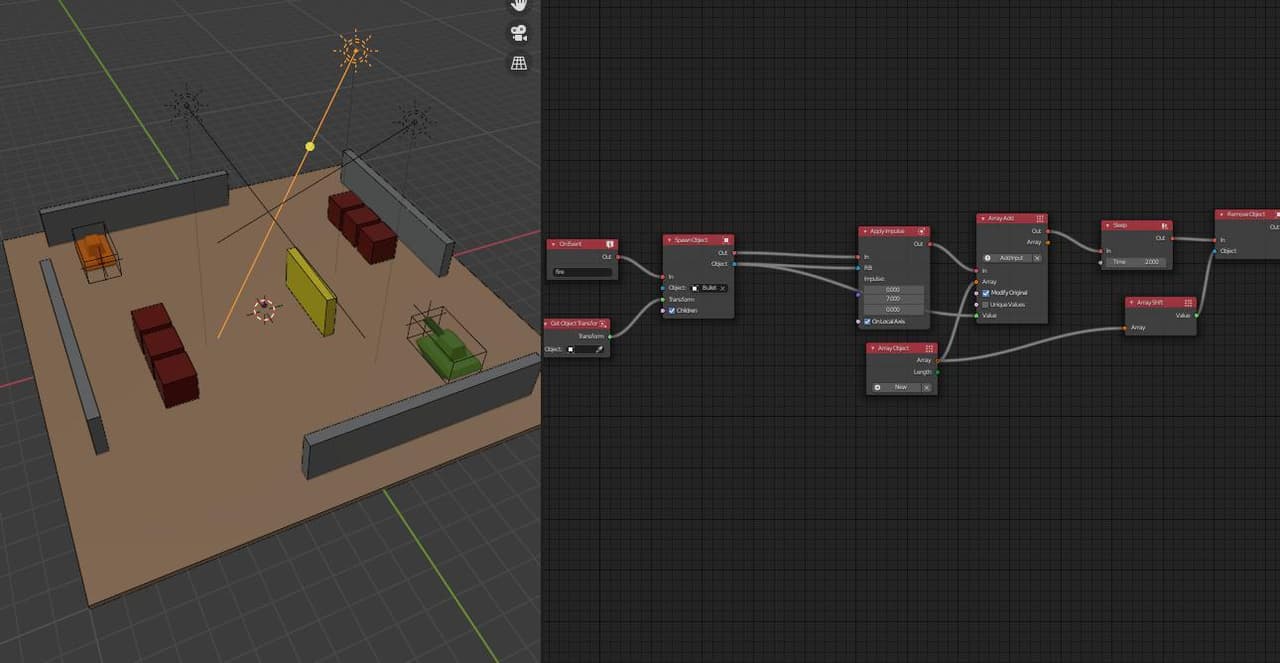Click the Impulse Y field showing 7.000
Image resolution: width=1280 pixels, height=663 pixels.
point(893,299)
